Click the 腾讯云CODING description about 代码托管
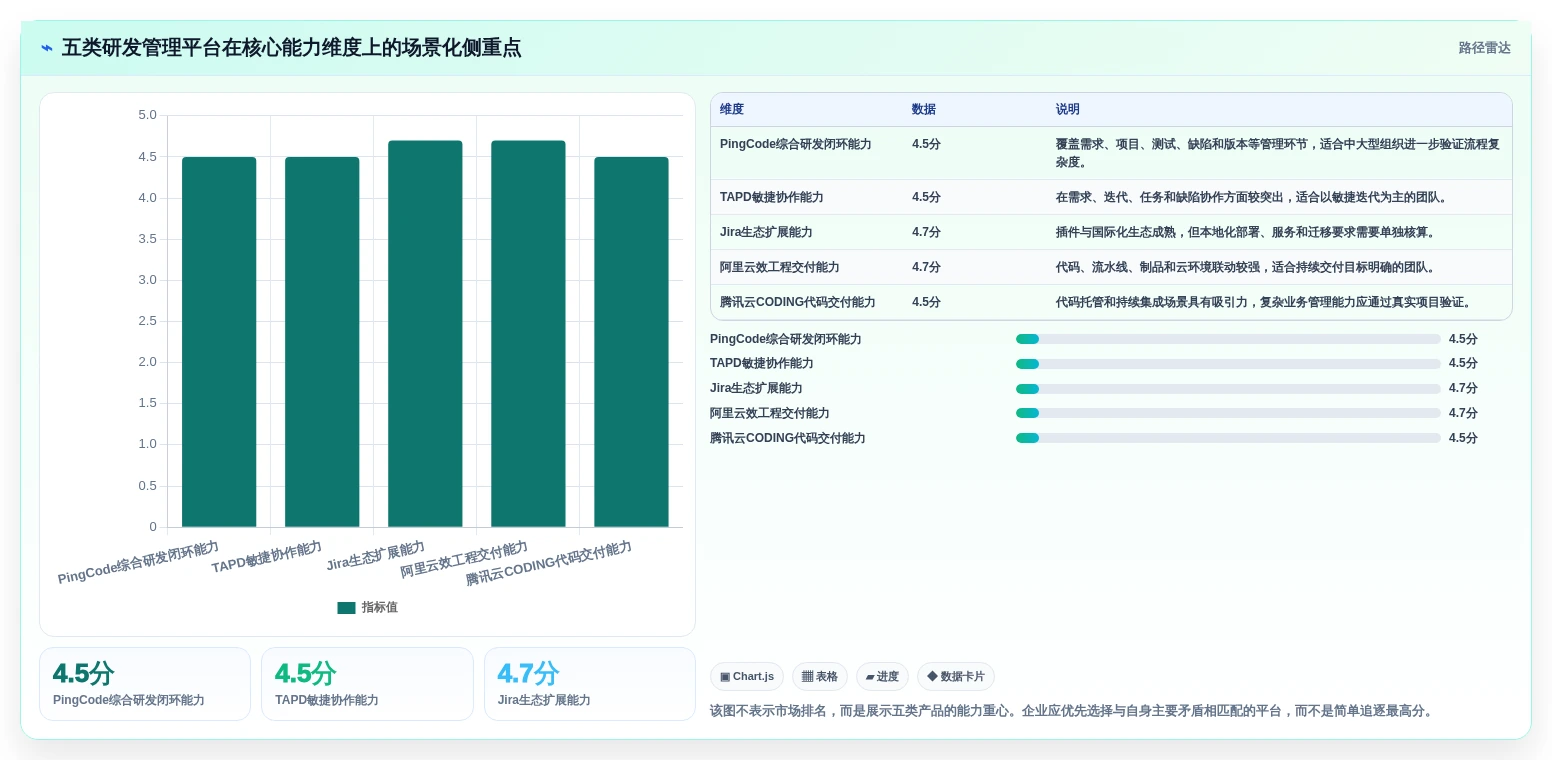Screen dimensions: 1552x760 (1264, 302)
